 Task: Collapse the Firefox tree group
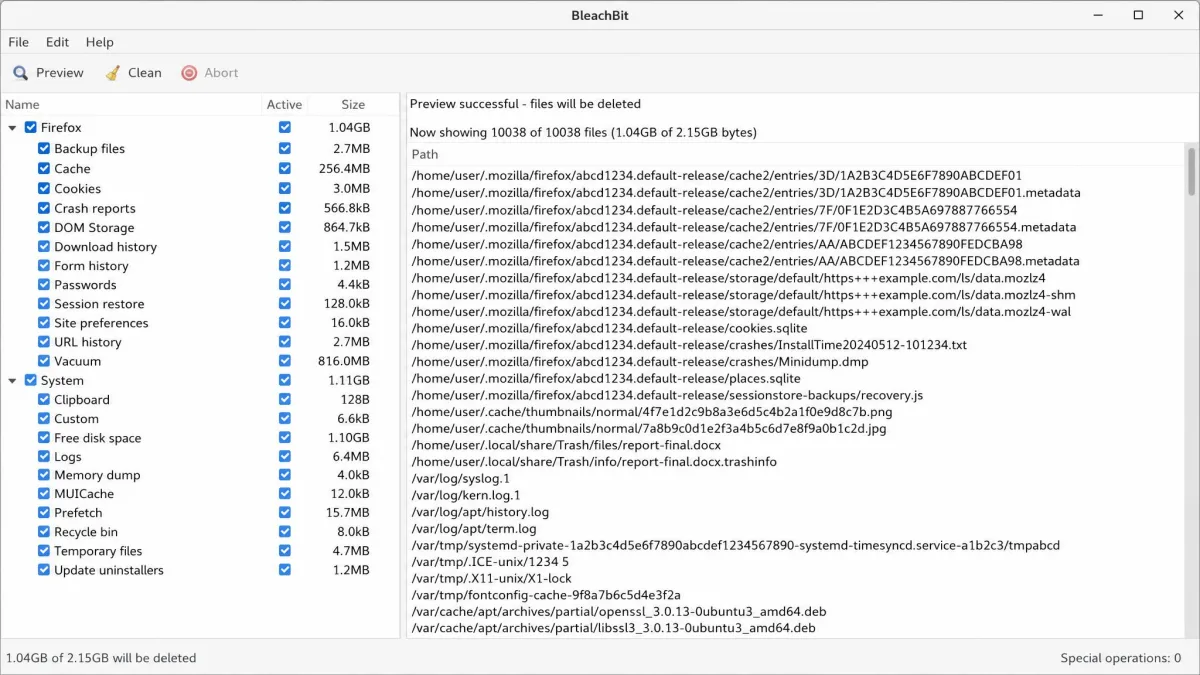13,128
